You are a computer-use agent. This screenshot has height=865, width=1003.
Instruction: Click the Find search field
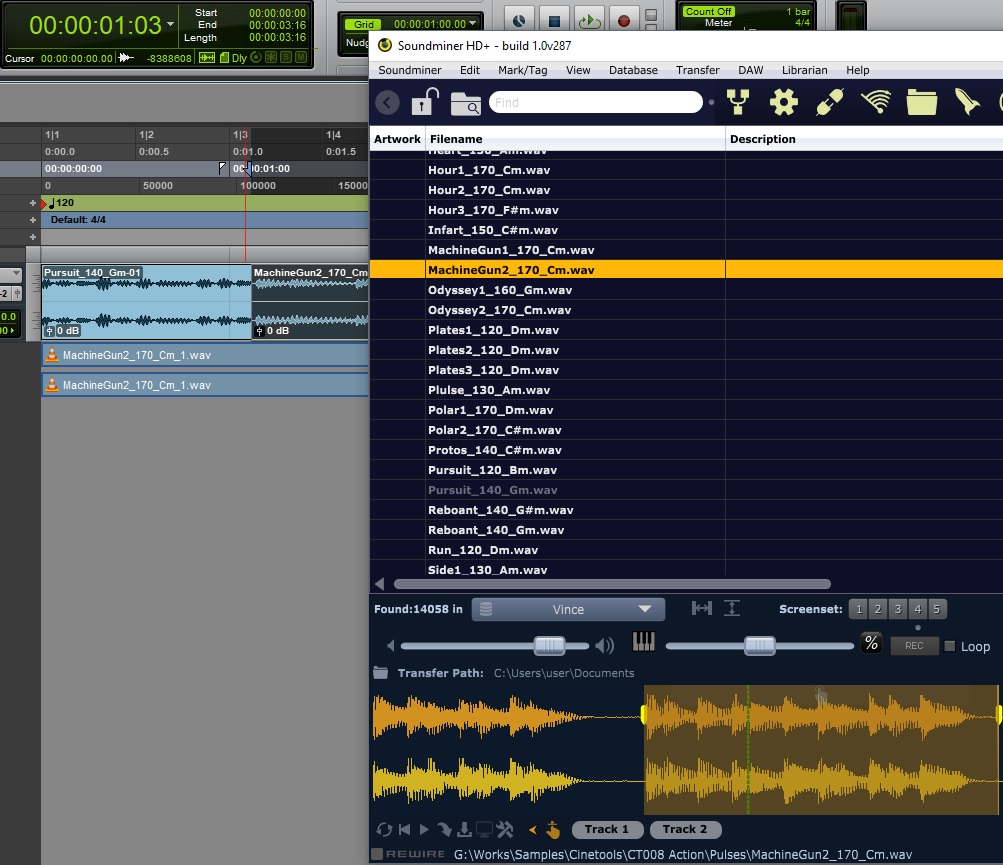click(596, 102)
